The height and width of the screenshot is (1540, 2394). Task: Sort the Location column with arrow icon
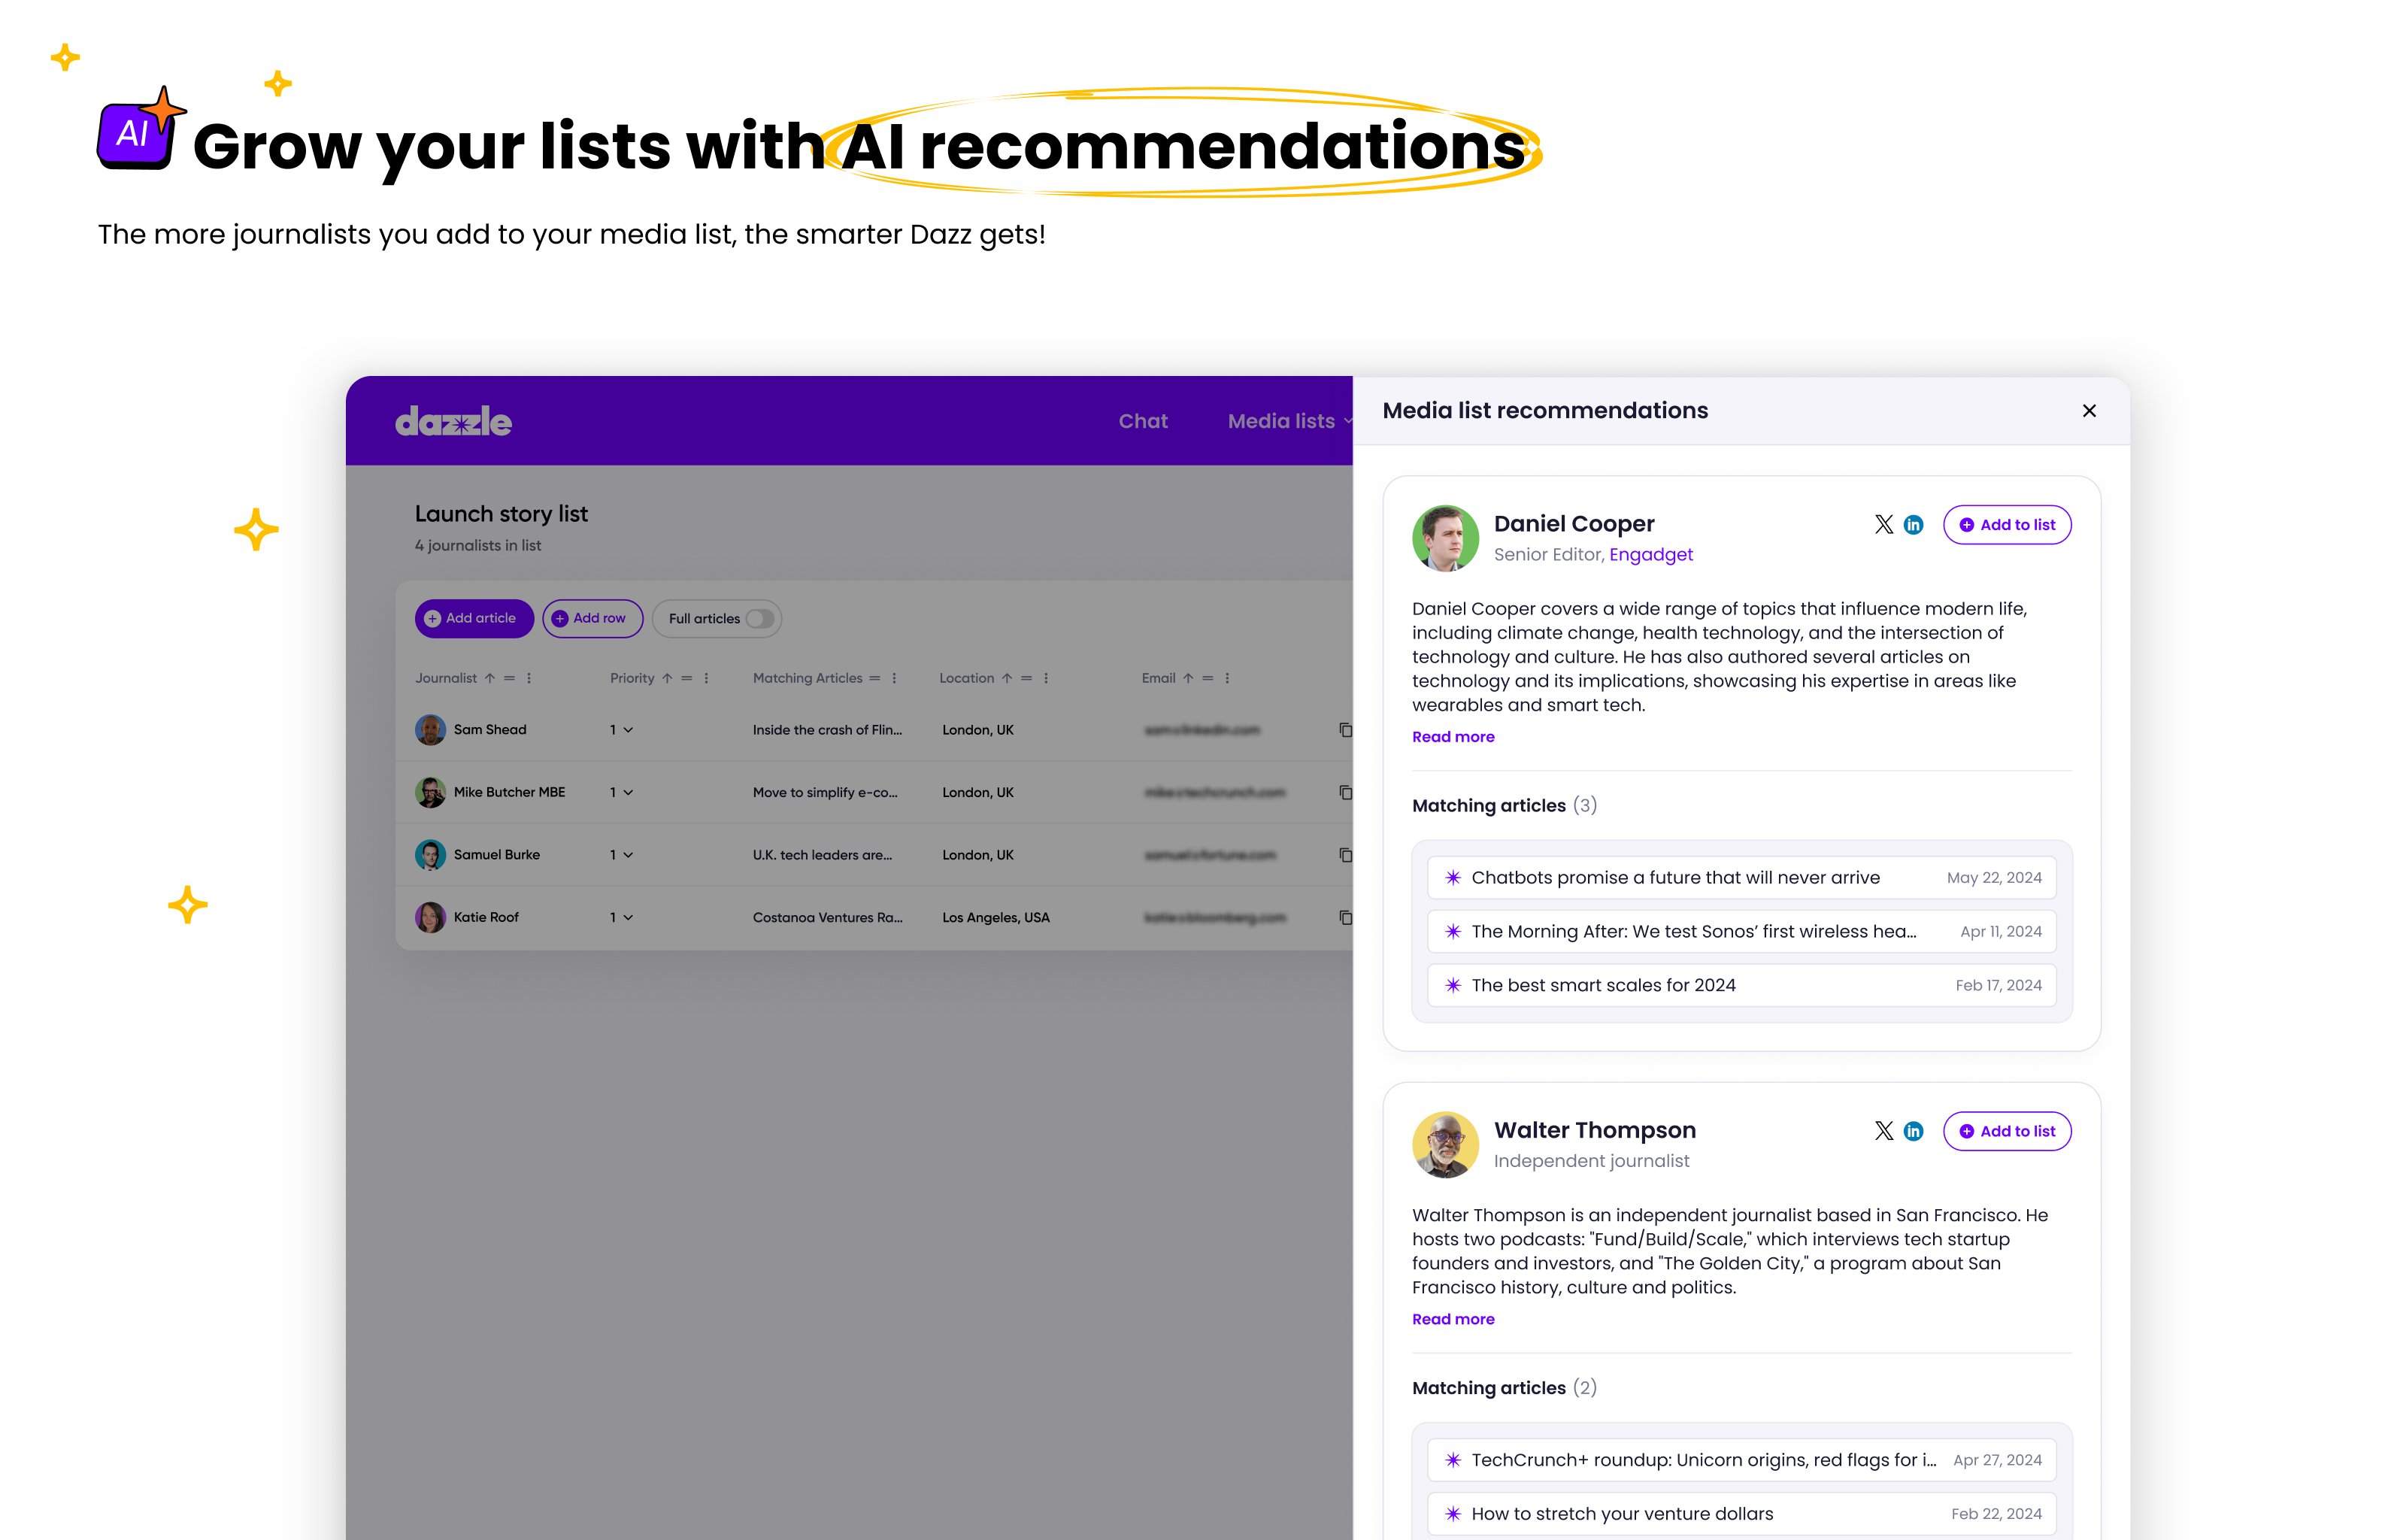1007,678
